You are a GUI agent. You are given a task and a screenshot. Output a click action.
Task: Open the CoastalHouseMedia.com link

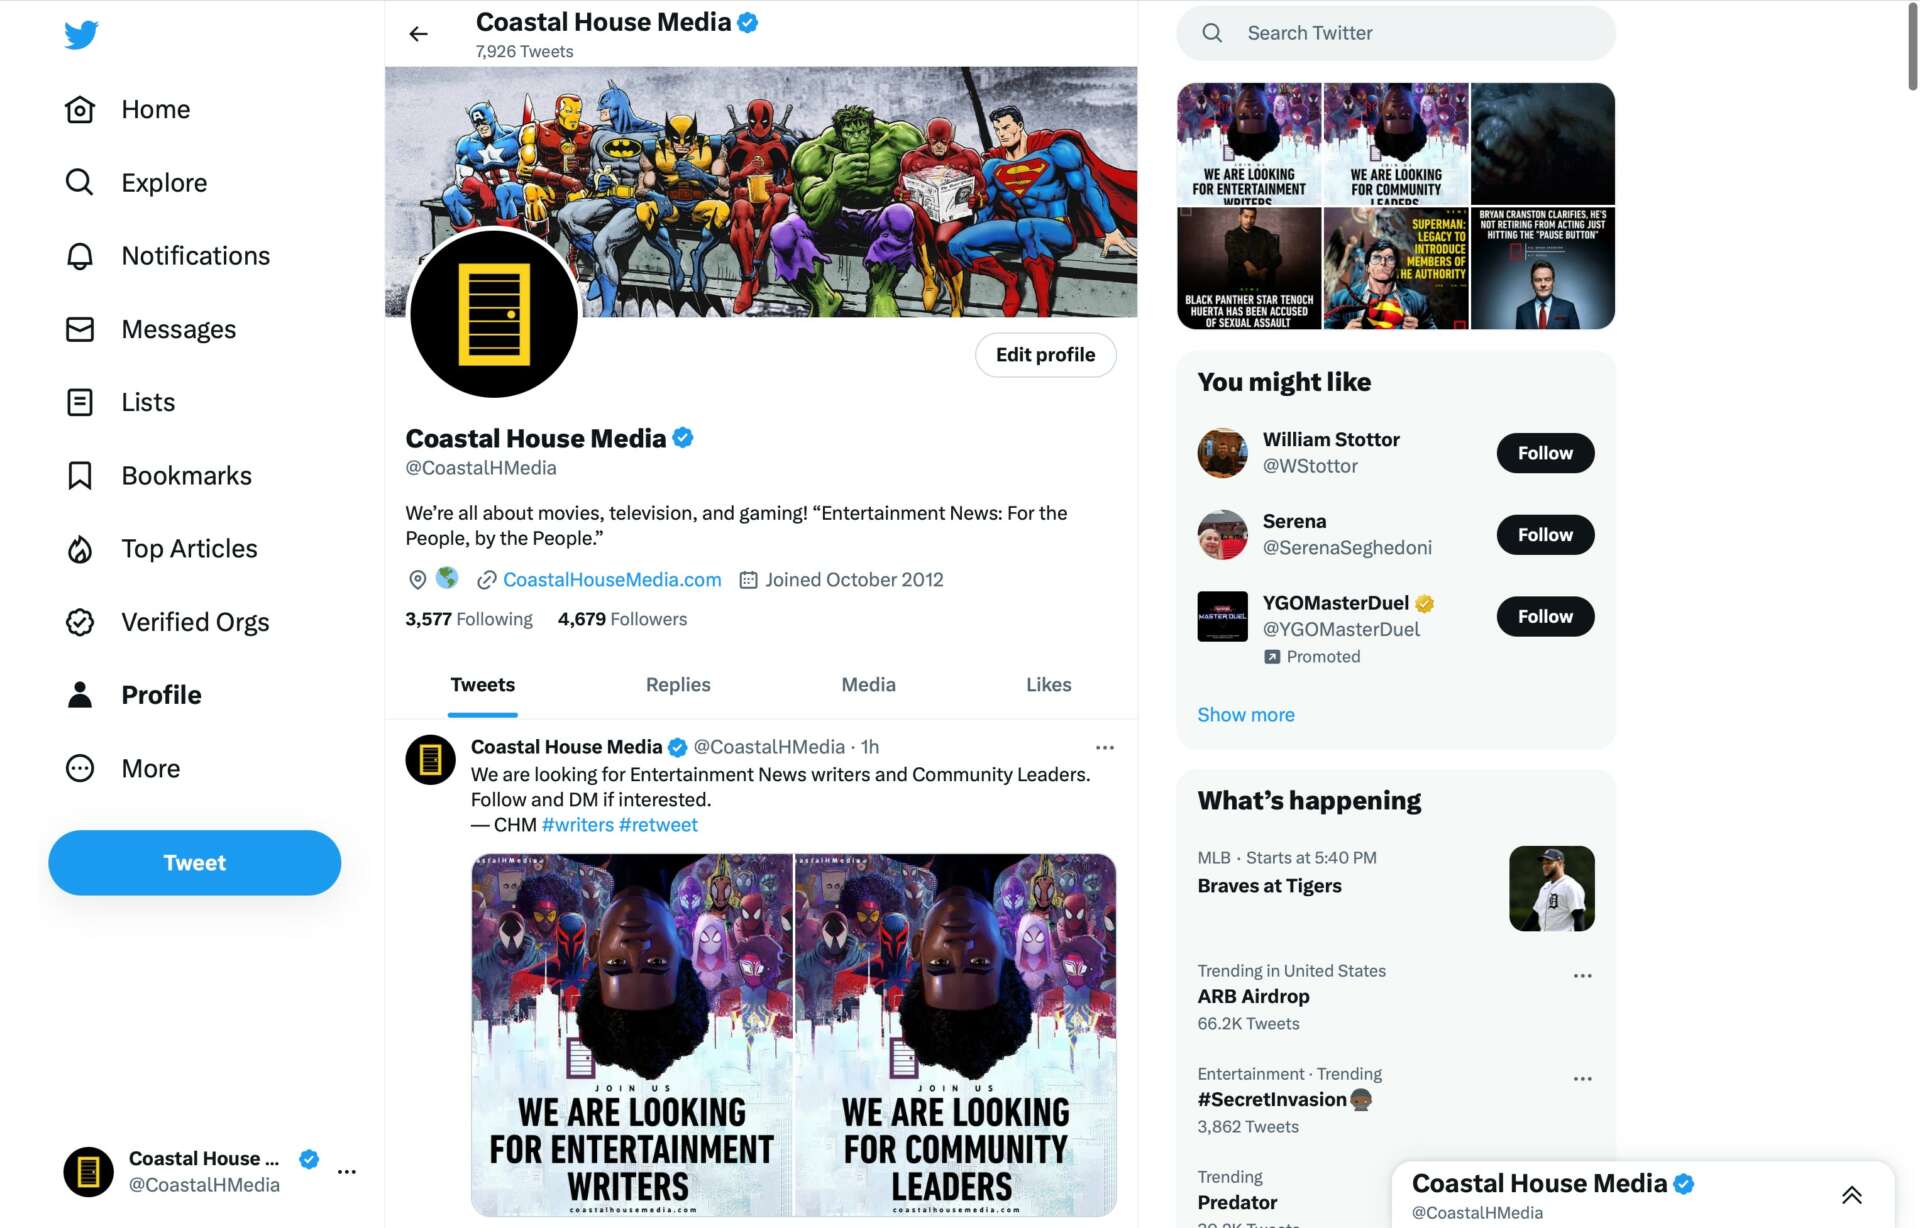(x=612, y=580)
